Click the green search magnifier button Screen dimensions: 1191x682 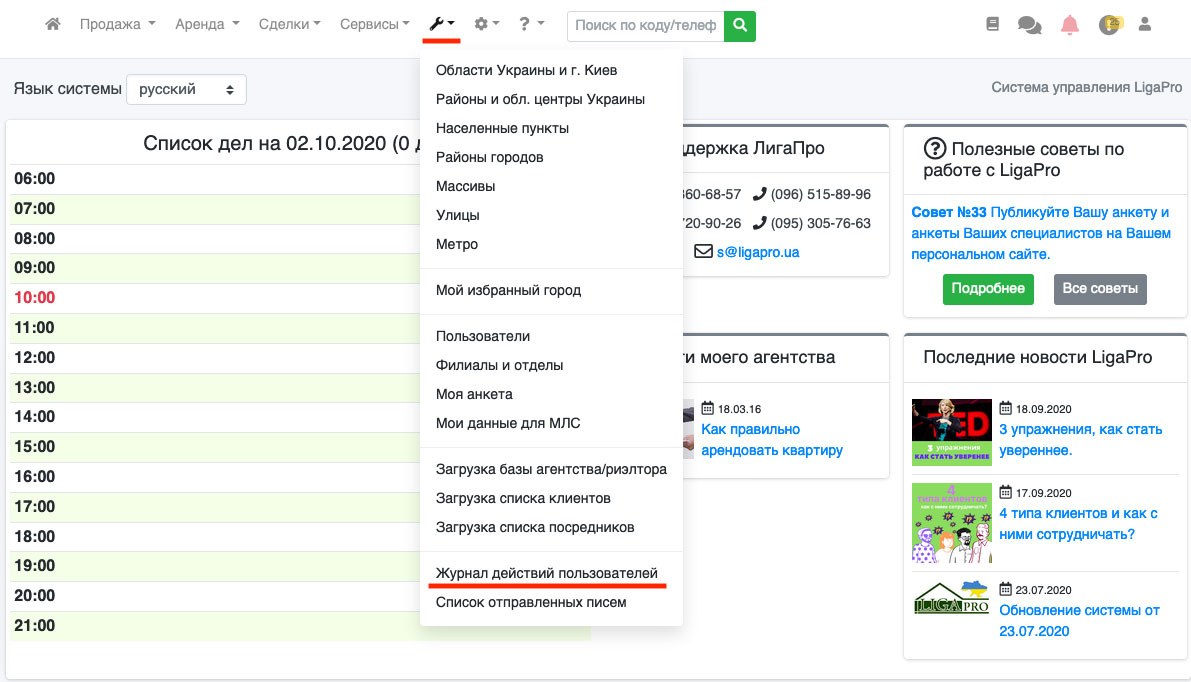tap(740, 25)
